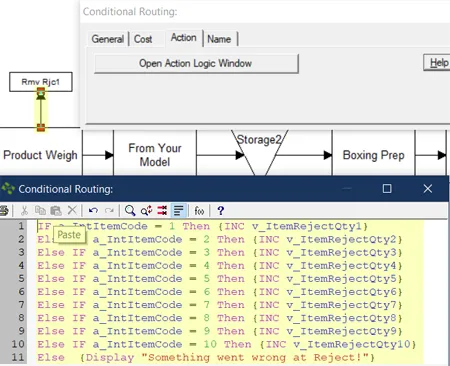Toggle the text alignment lines icon

coord(178,211)
